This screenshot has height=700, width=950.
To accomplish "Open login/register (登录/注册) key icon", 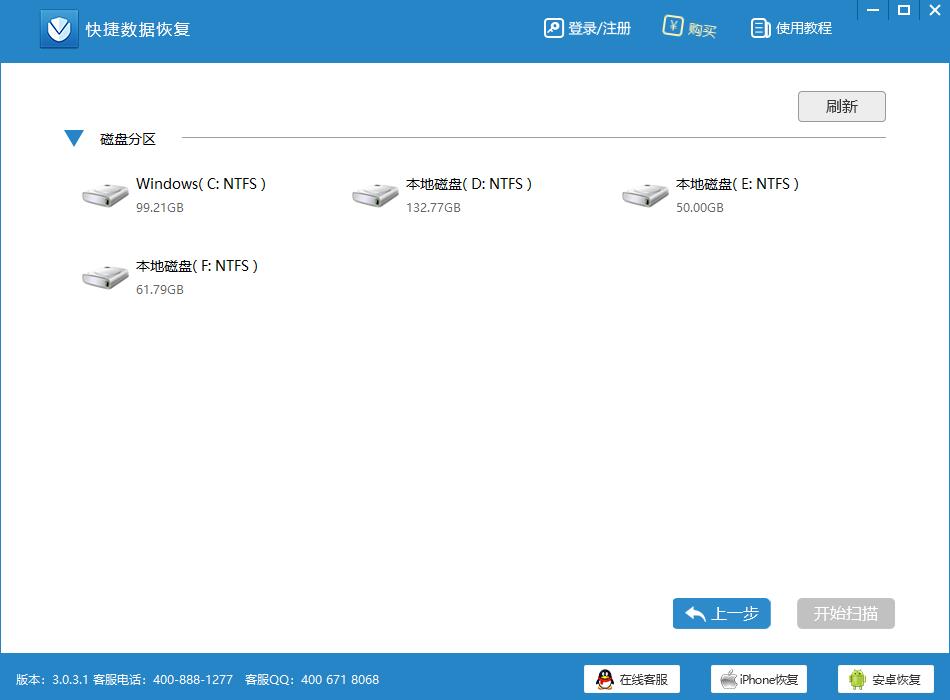I will click(x=553, y=28).
